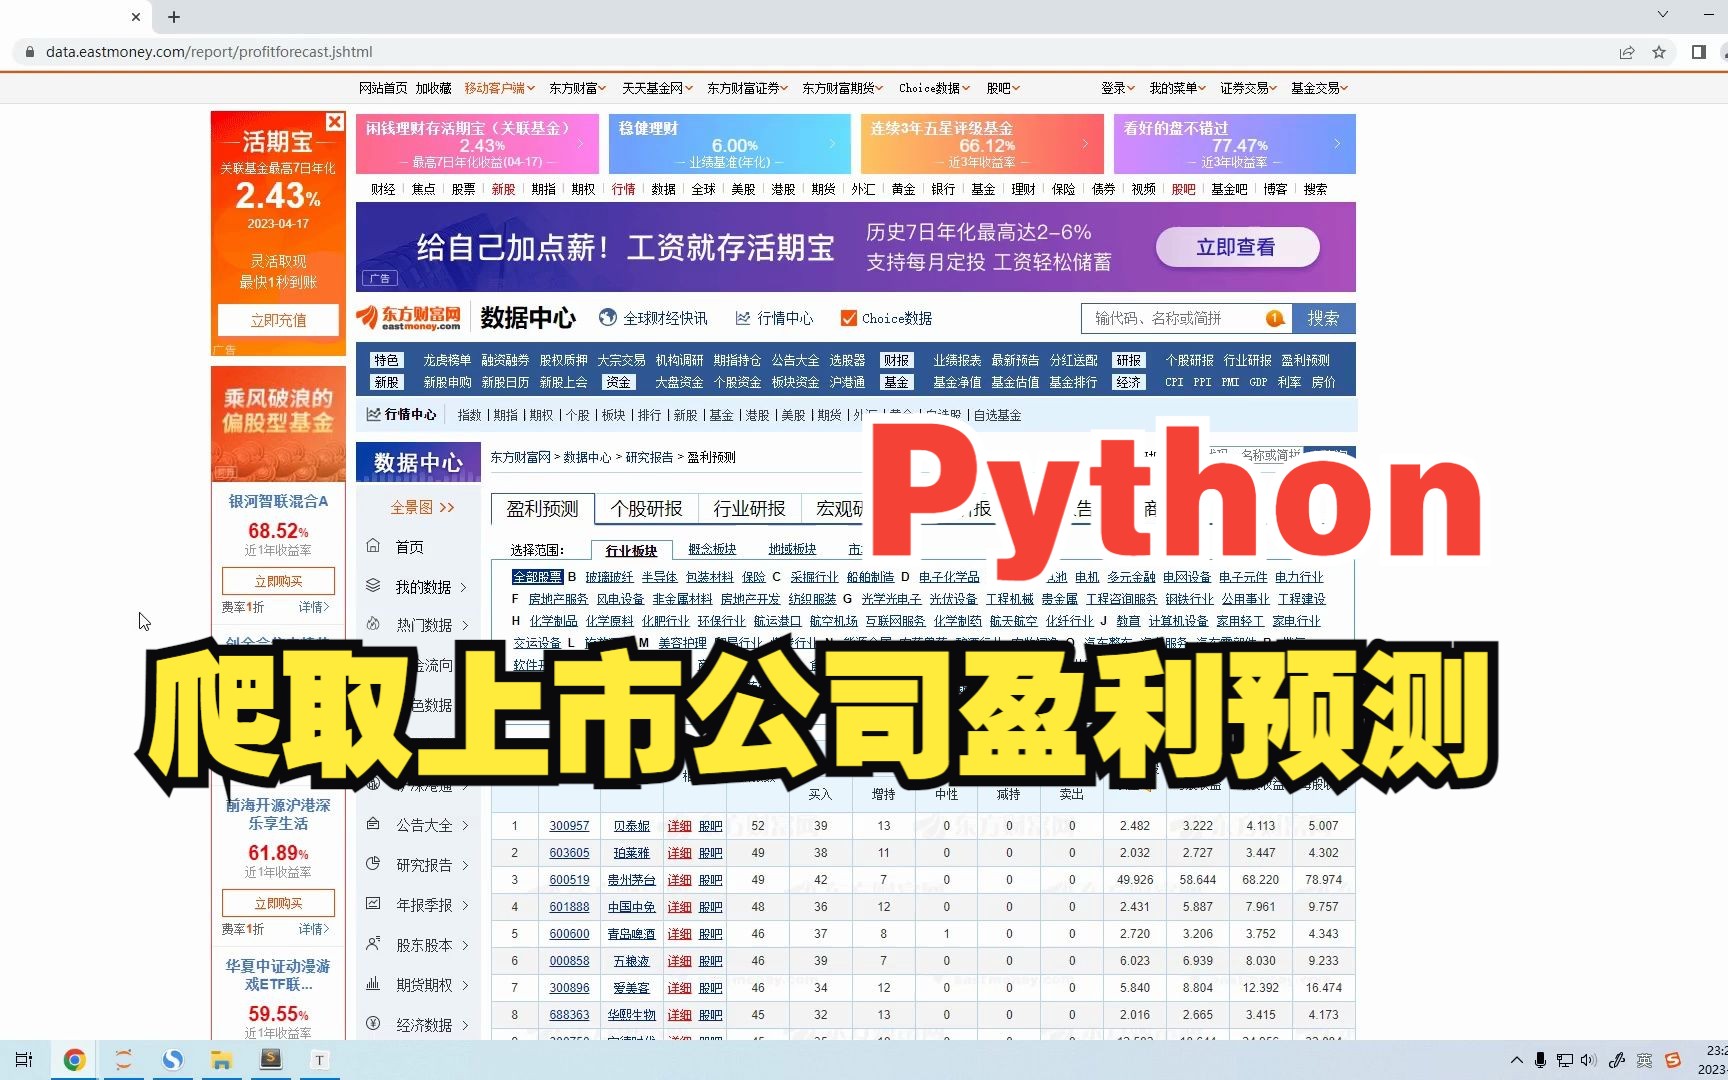The height and width of the screenshot is (1080, 1728).
Task: Click 期货期权 bar chart icon
Action: (373, 984)
